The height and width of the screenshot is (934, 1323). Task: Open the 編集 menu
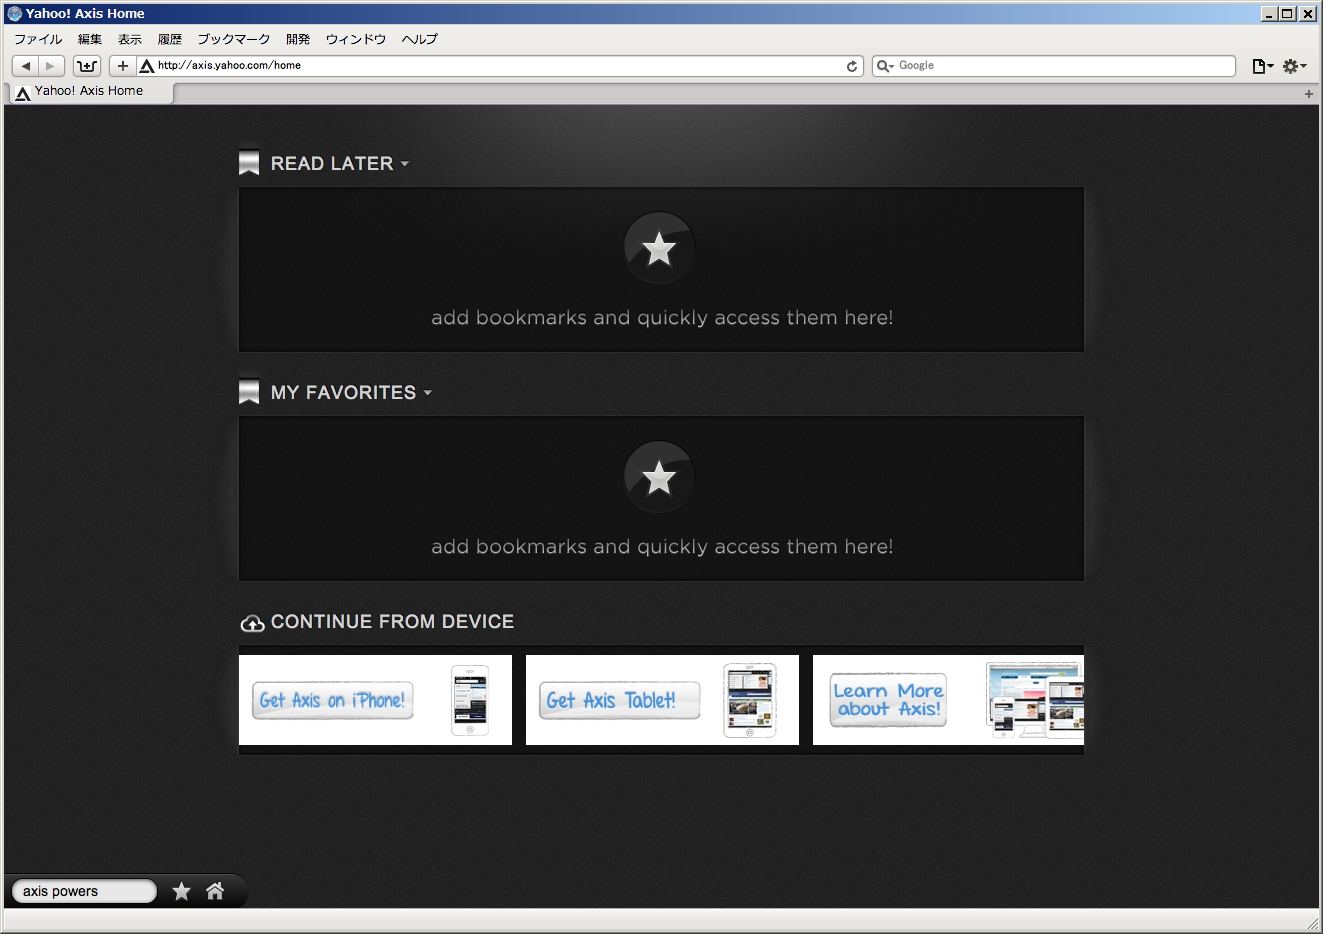pyautogui.click(x=90, y=39)
